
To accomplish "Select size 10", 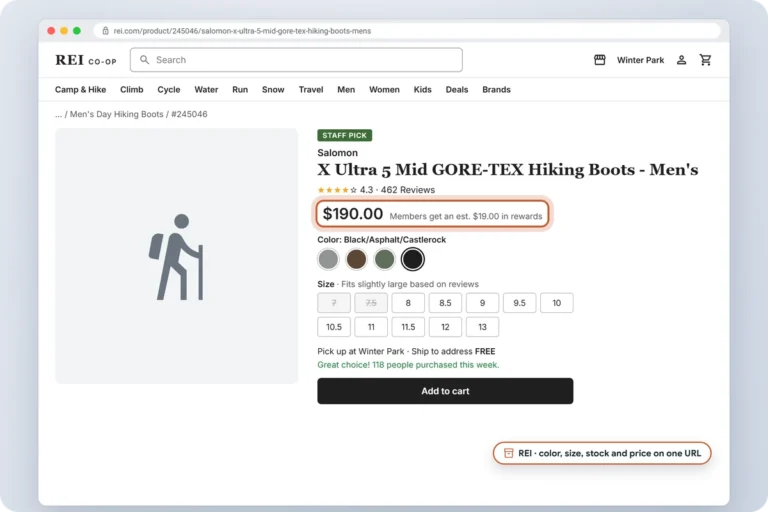I will click(x=557, y=303).
